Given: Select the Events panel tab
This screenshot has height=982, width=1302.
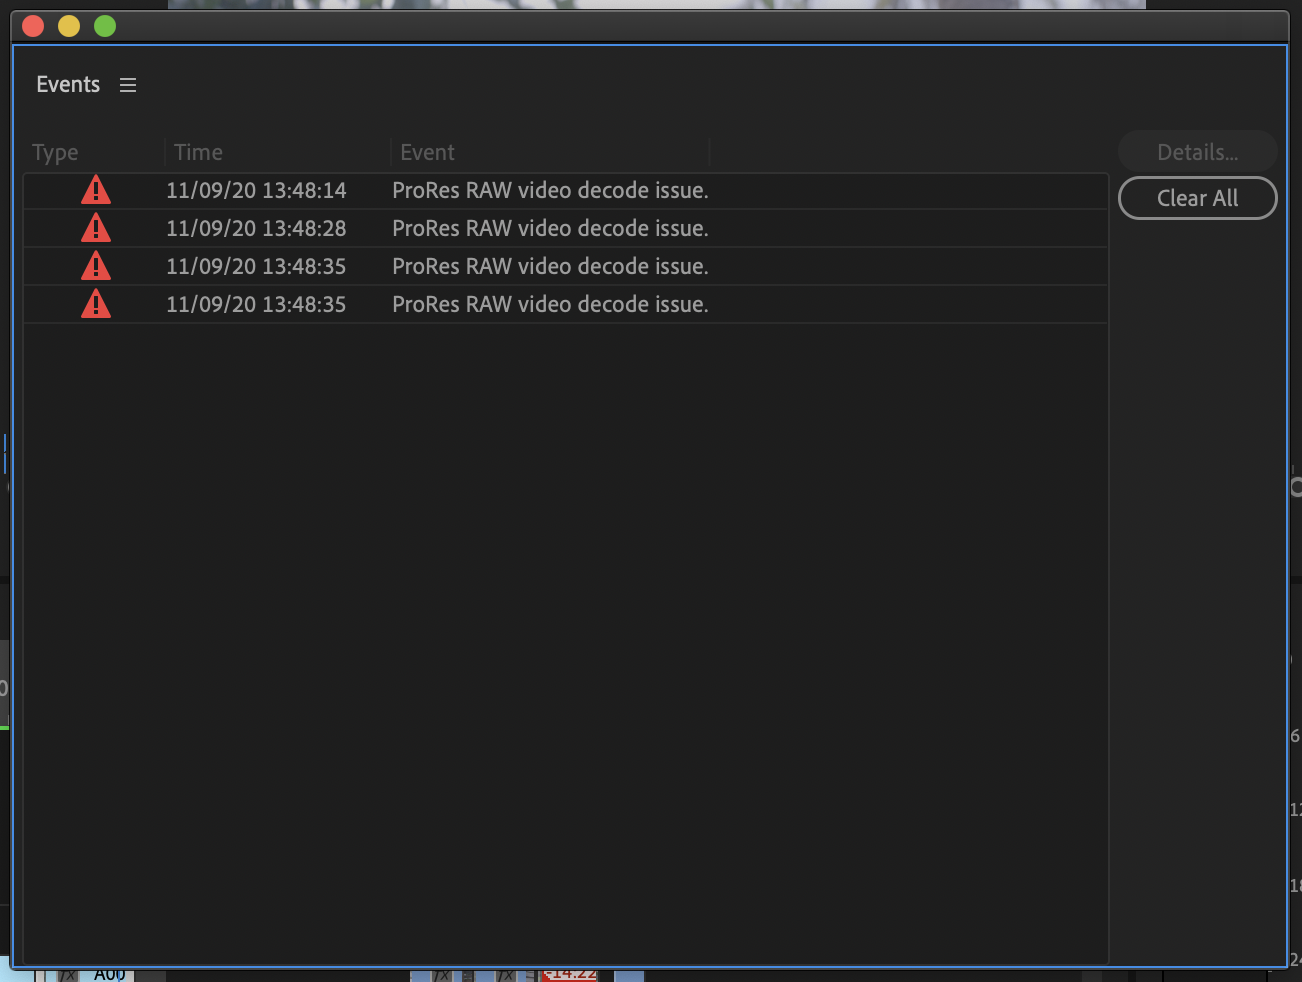Looking at the screenshot, I should click(x=68, y=85).
